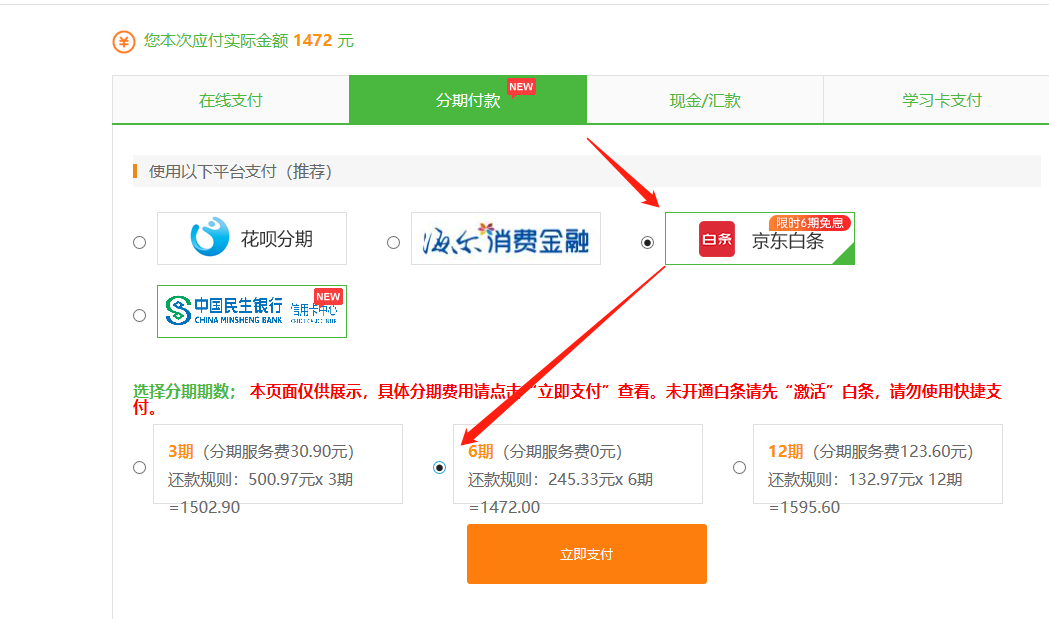The height and width of the screenshot is (619, 1049).
Task: Switch to the 学习卡支付 tab
Action: click(941, 100)
